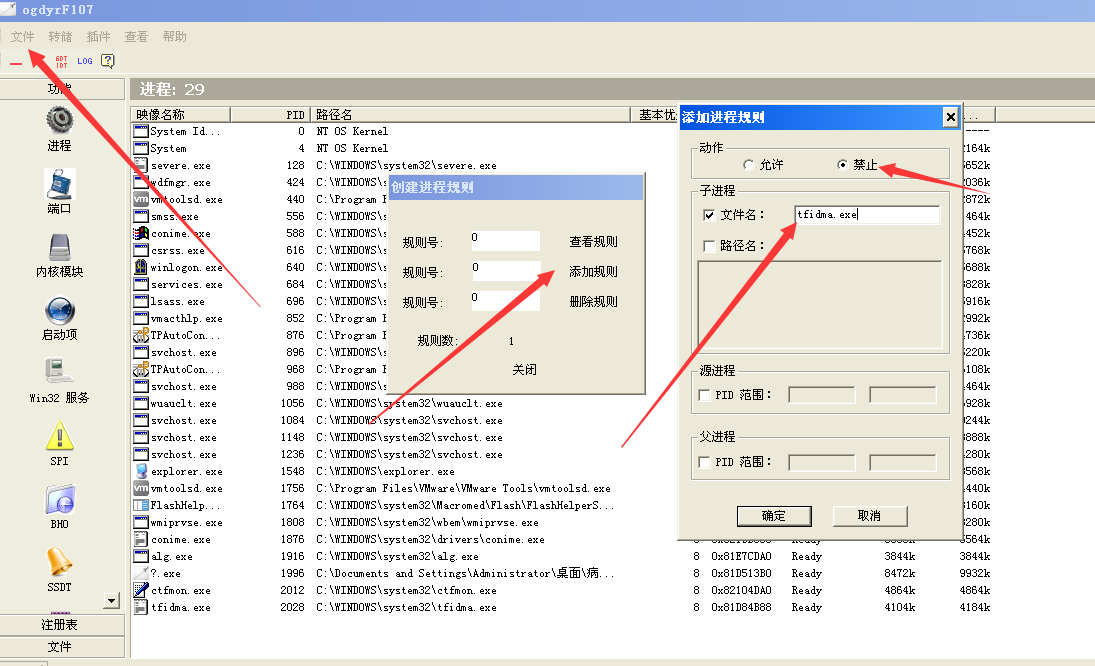Switch to the 注册表 sidebar tab

(62, 625)
